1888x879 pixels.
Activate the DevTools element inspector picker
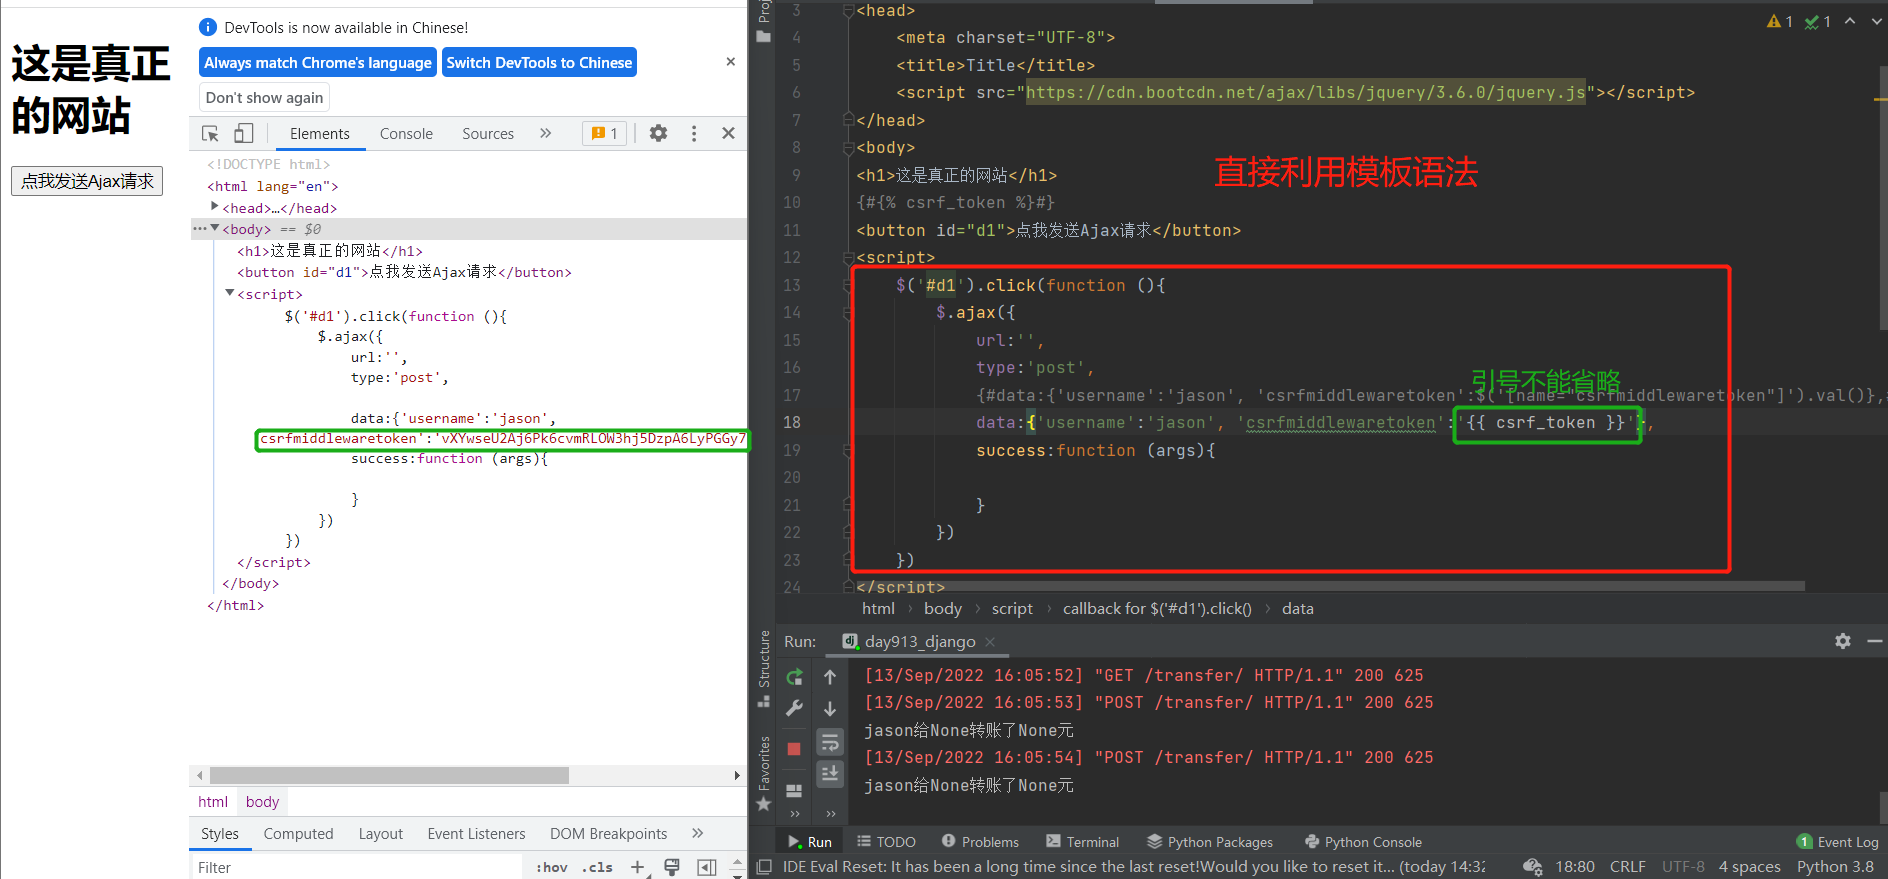[x=210, y=134]
